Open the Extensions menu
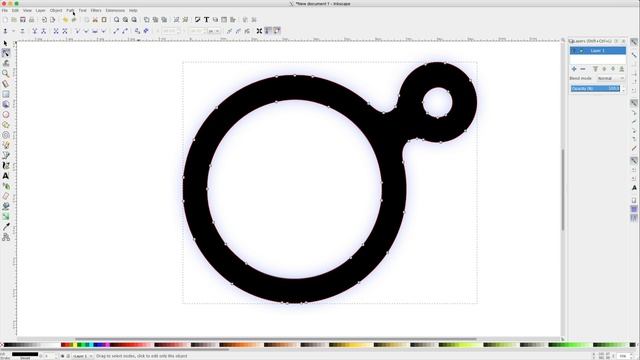The image size is (640, 360). 115,11
